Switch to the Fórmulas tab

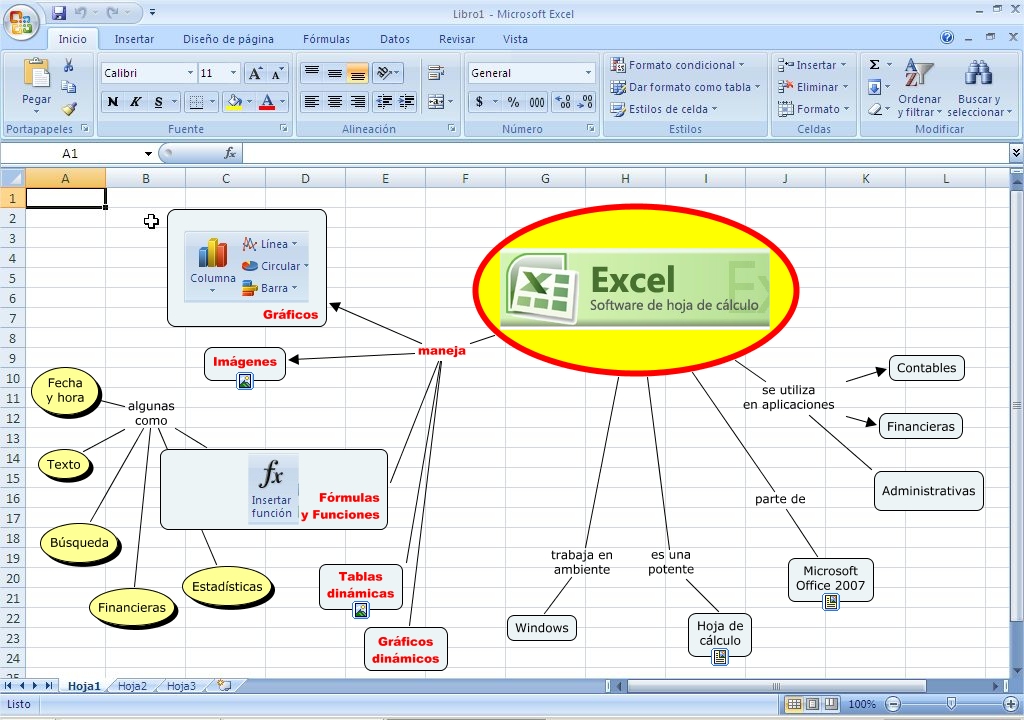coord(326,39)
